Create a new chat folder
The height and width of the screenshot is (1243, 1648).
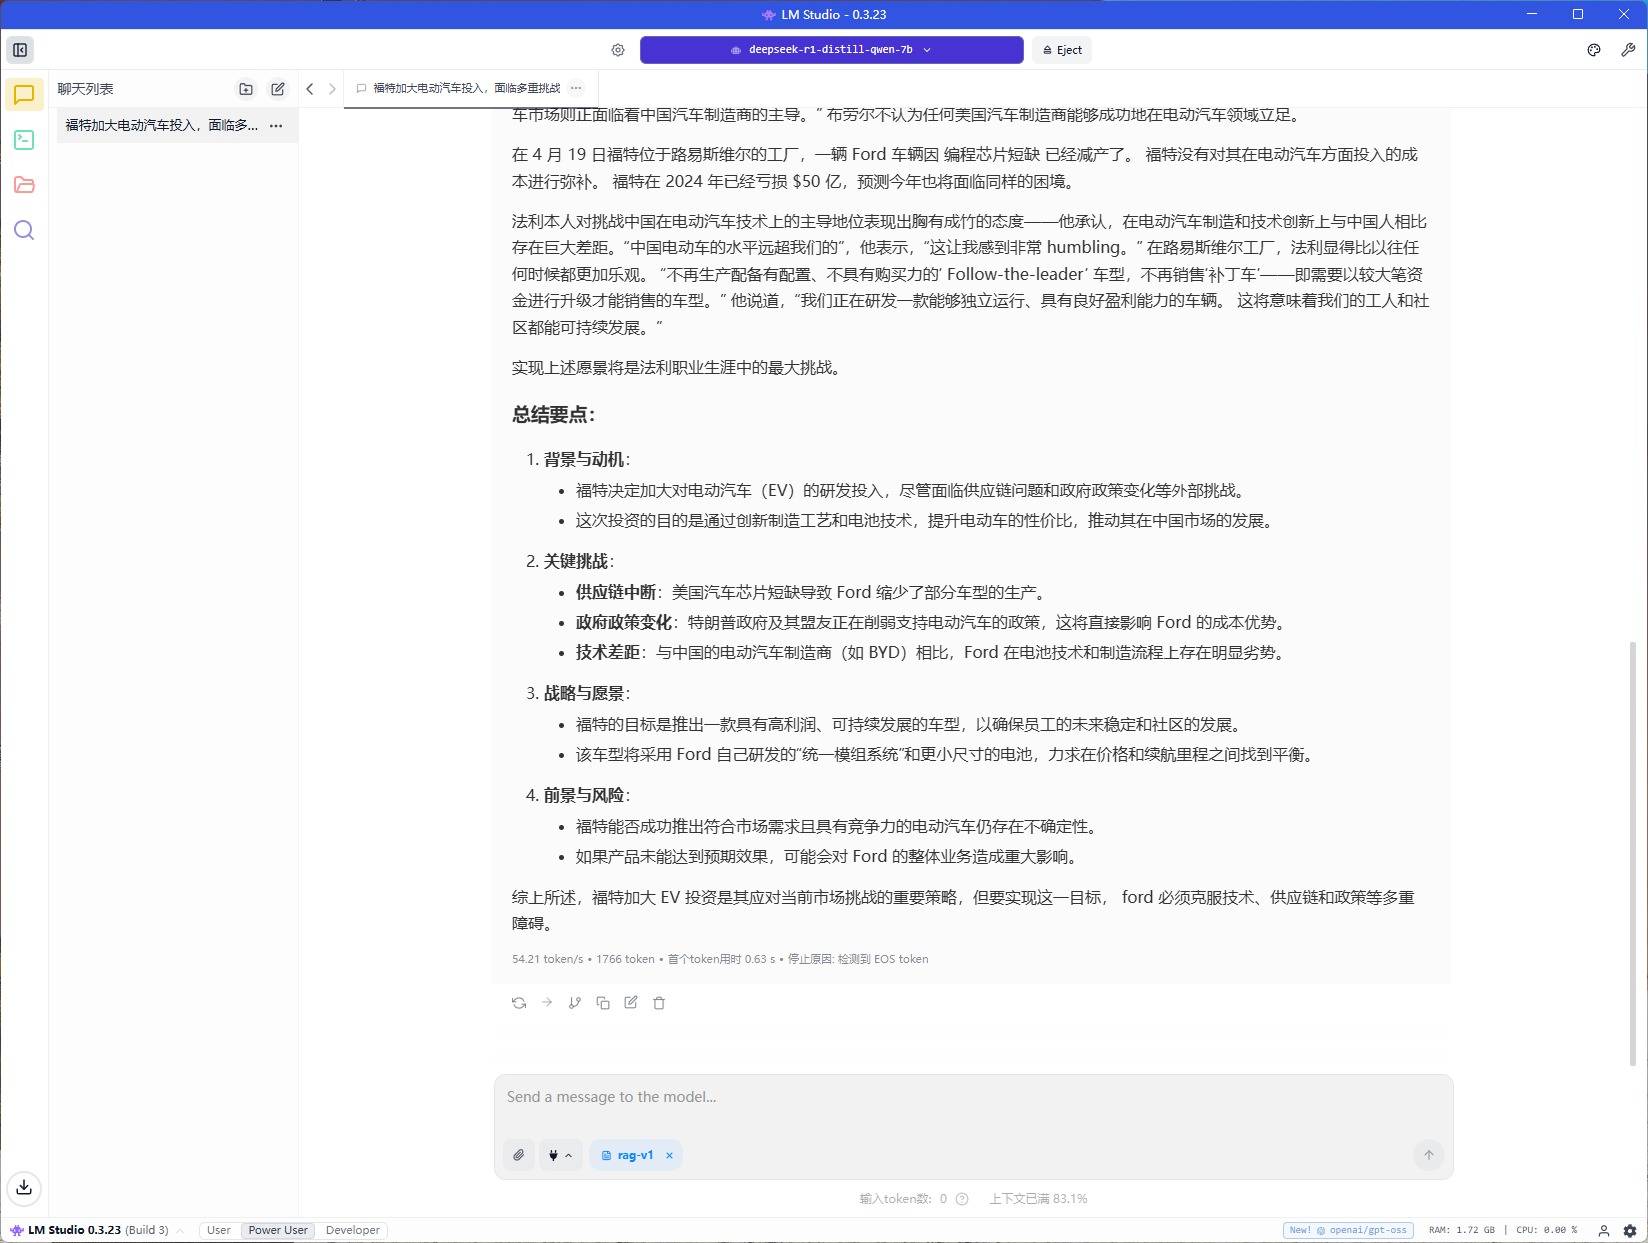click(246, 89)
